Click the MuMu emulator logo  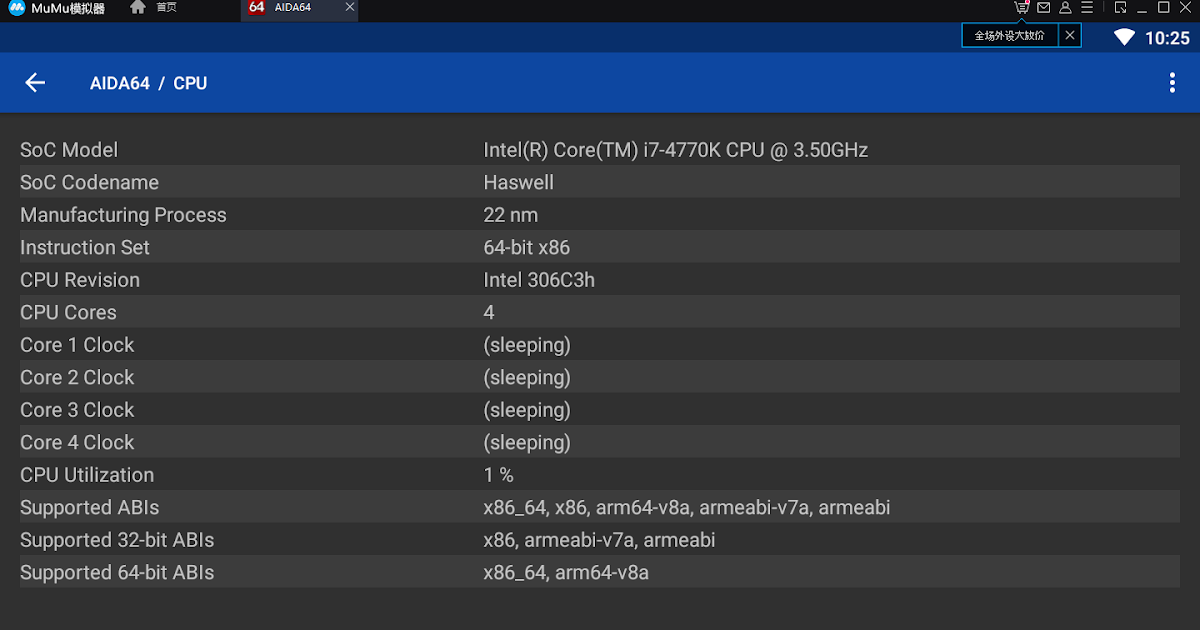point(16,8)
